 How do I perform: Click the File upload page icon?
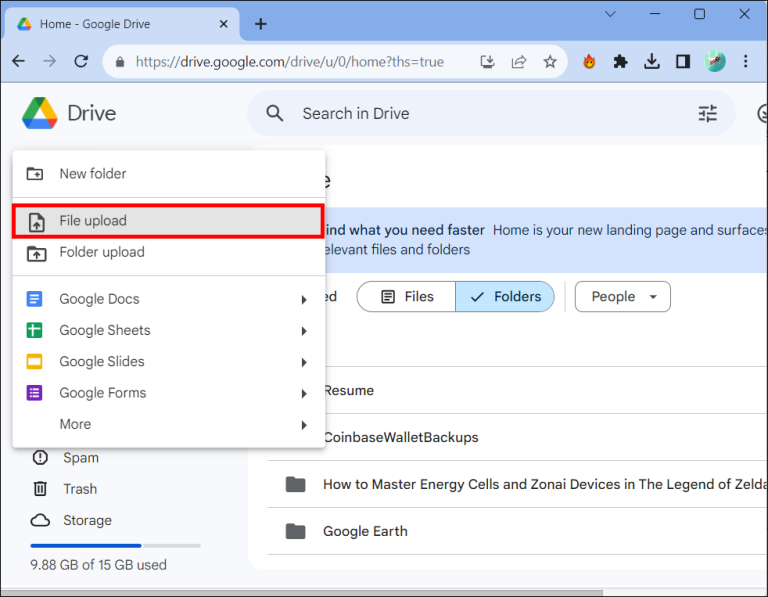(36, 222)
